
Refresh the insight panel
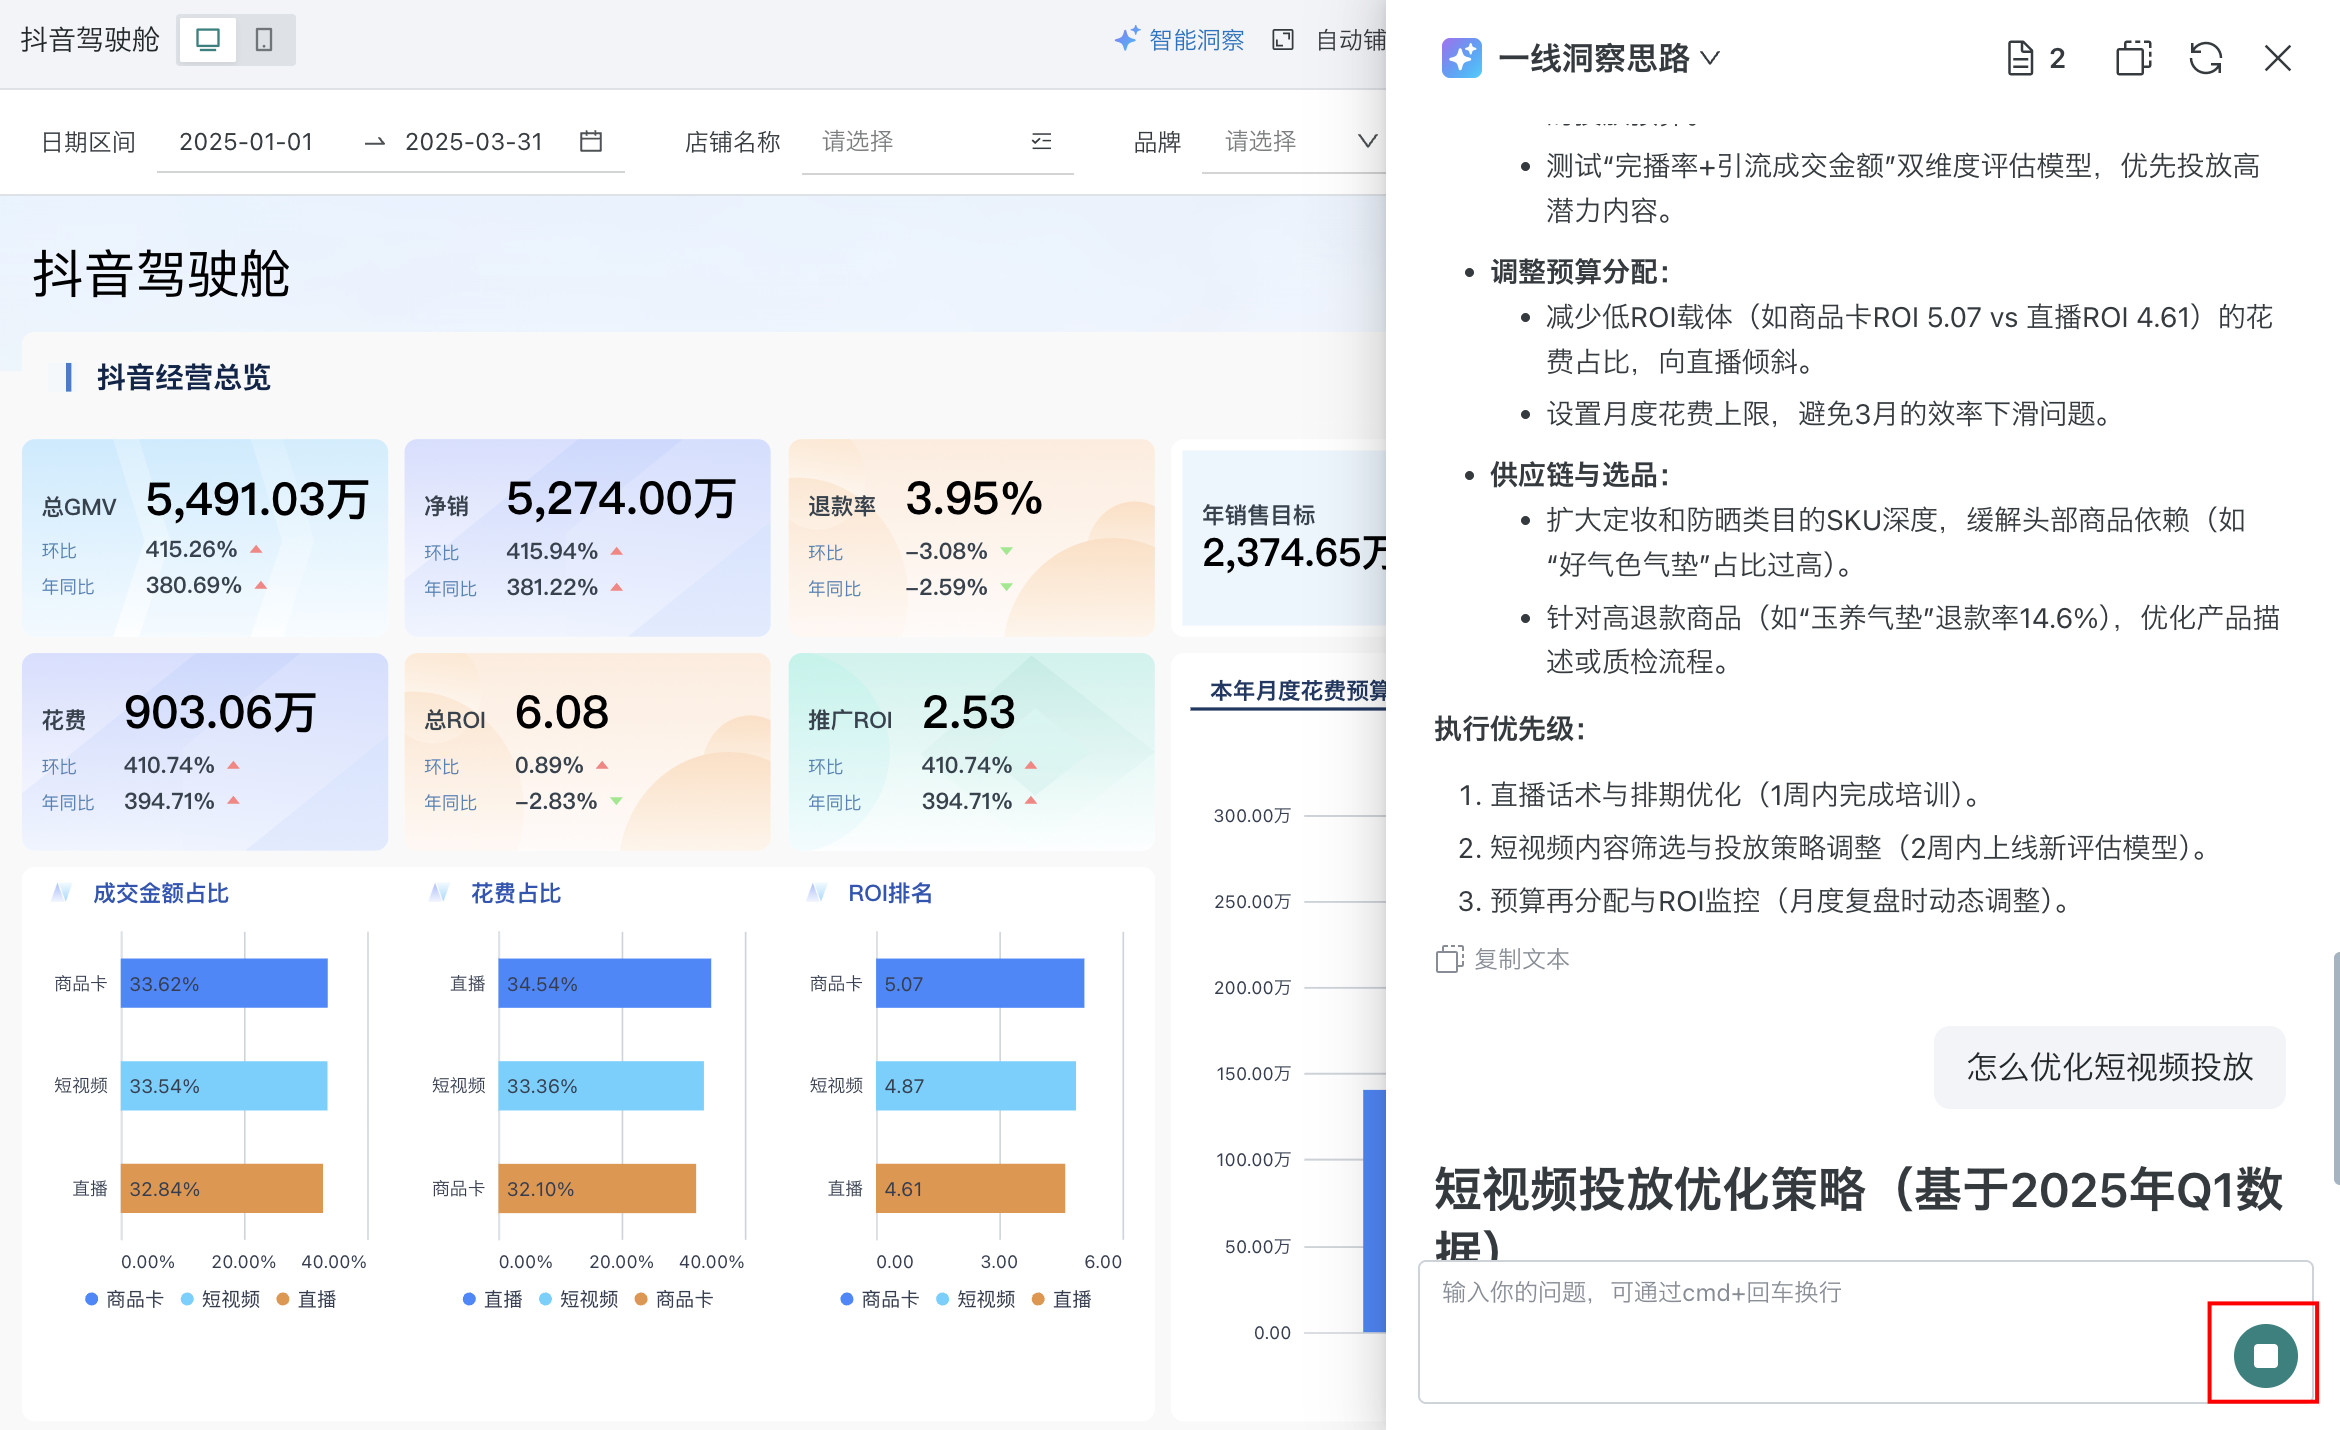2206,58
